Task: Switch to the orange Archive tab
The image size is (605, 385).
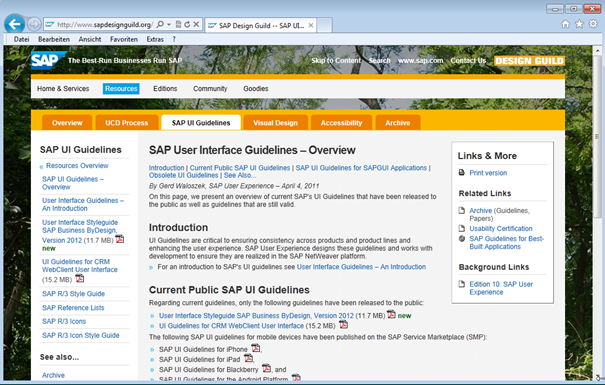Action: click(x=397, y=123)
